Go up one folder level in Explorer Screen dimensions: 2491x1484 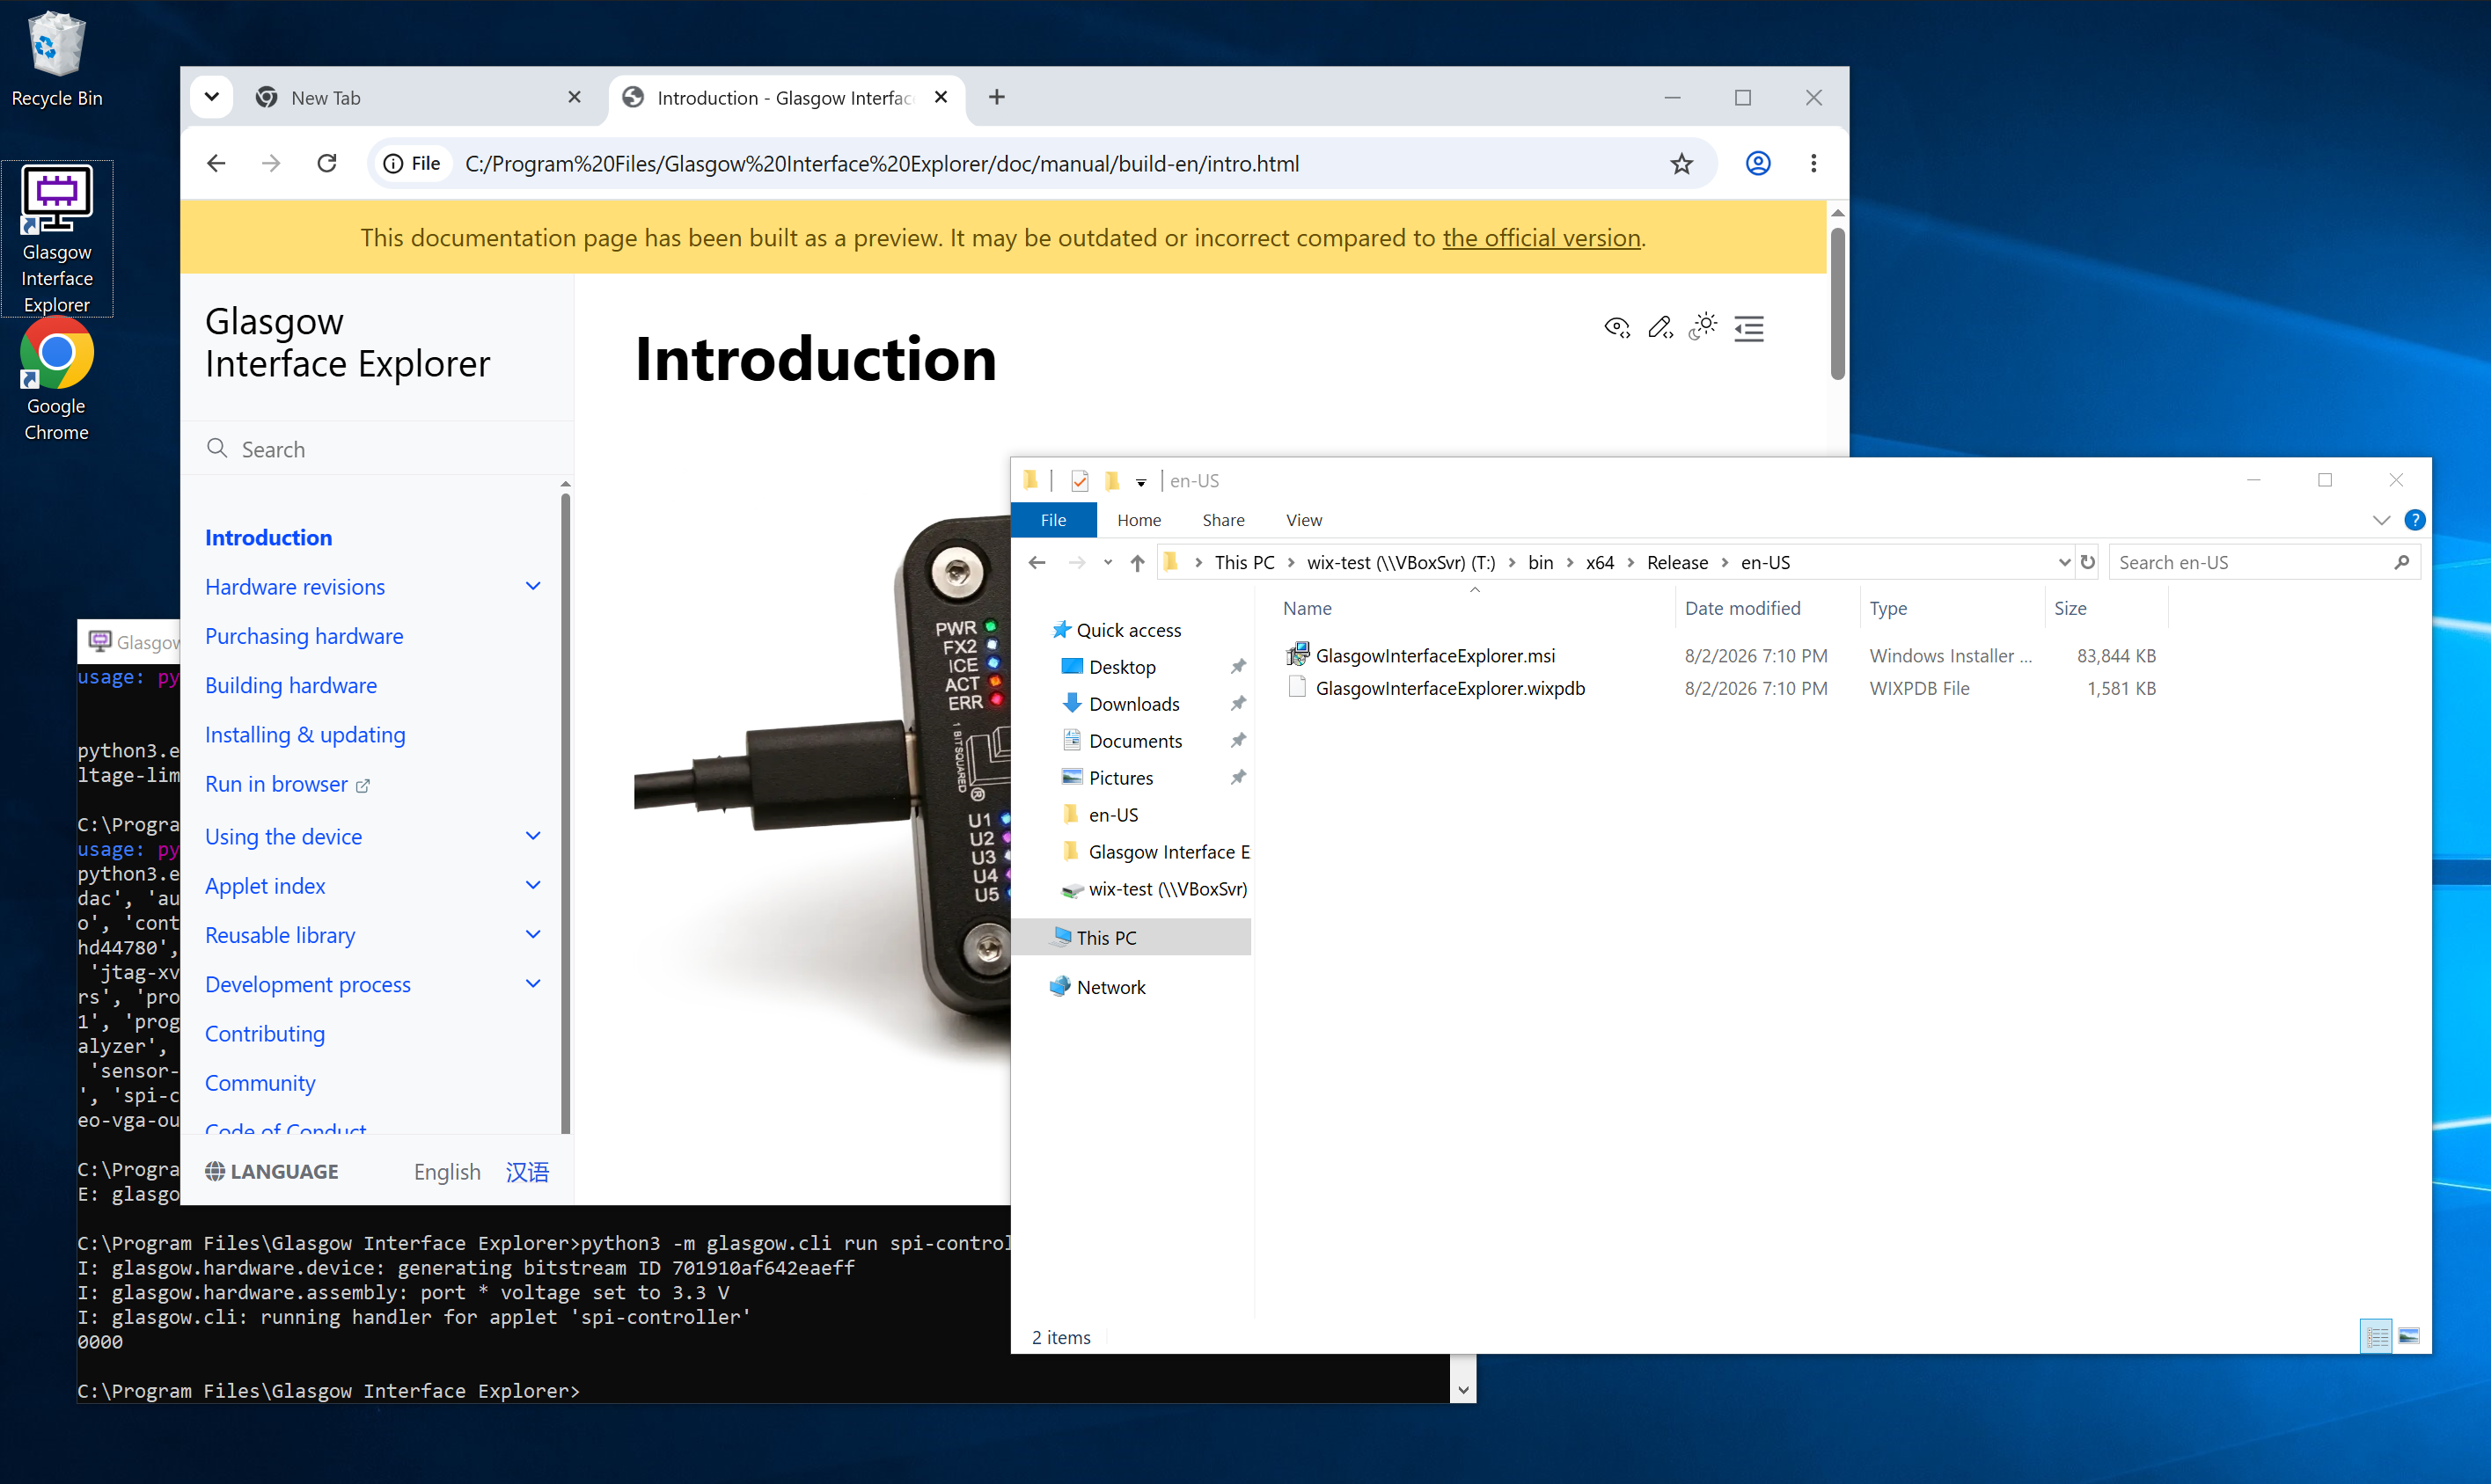(1137, 562)
